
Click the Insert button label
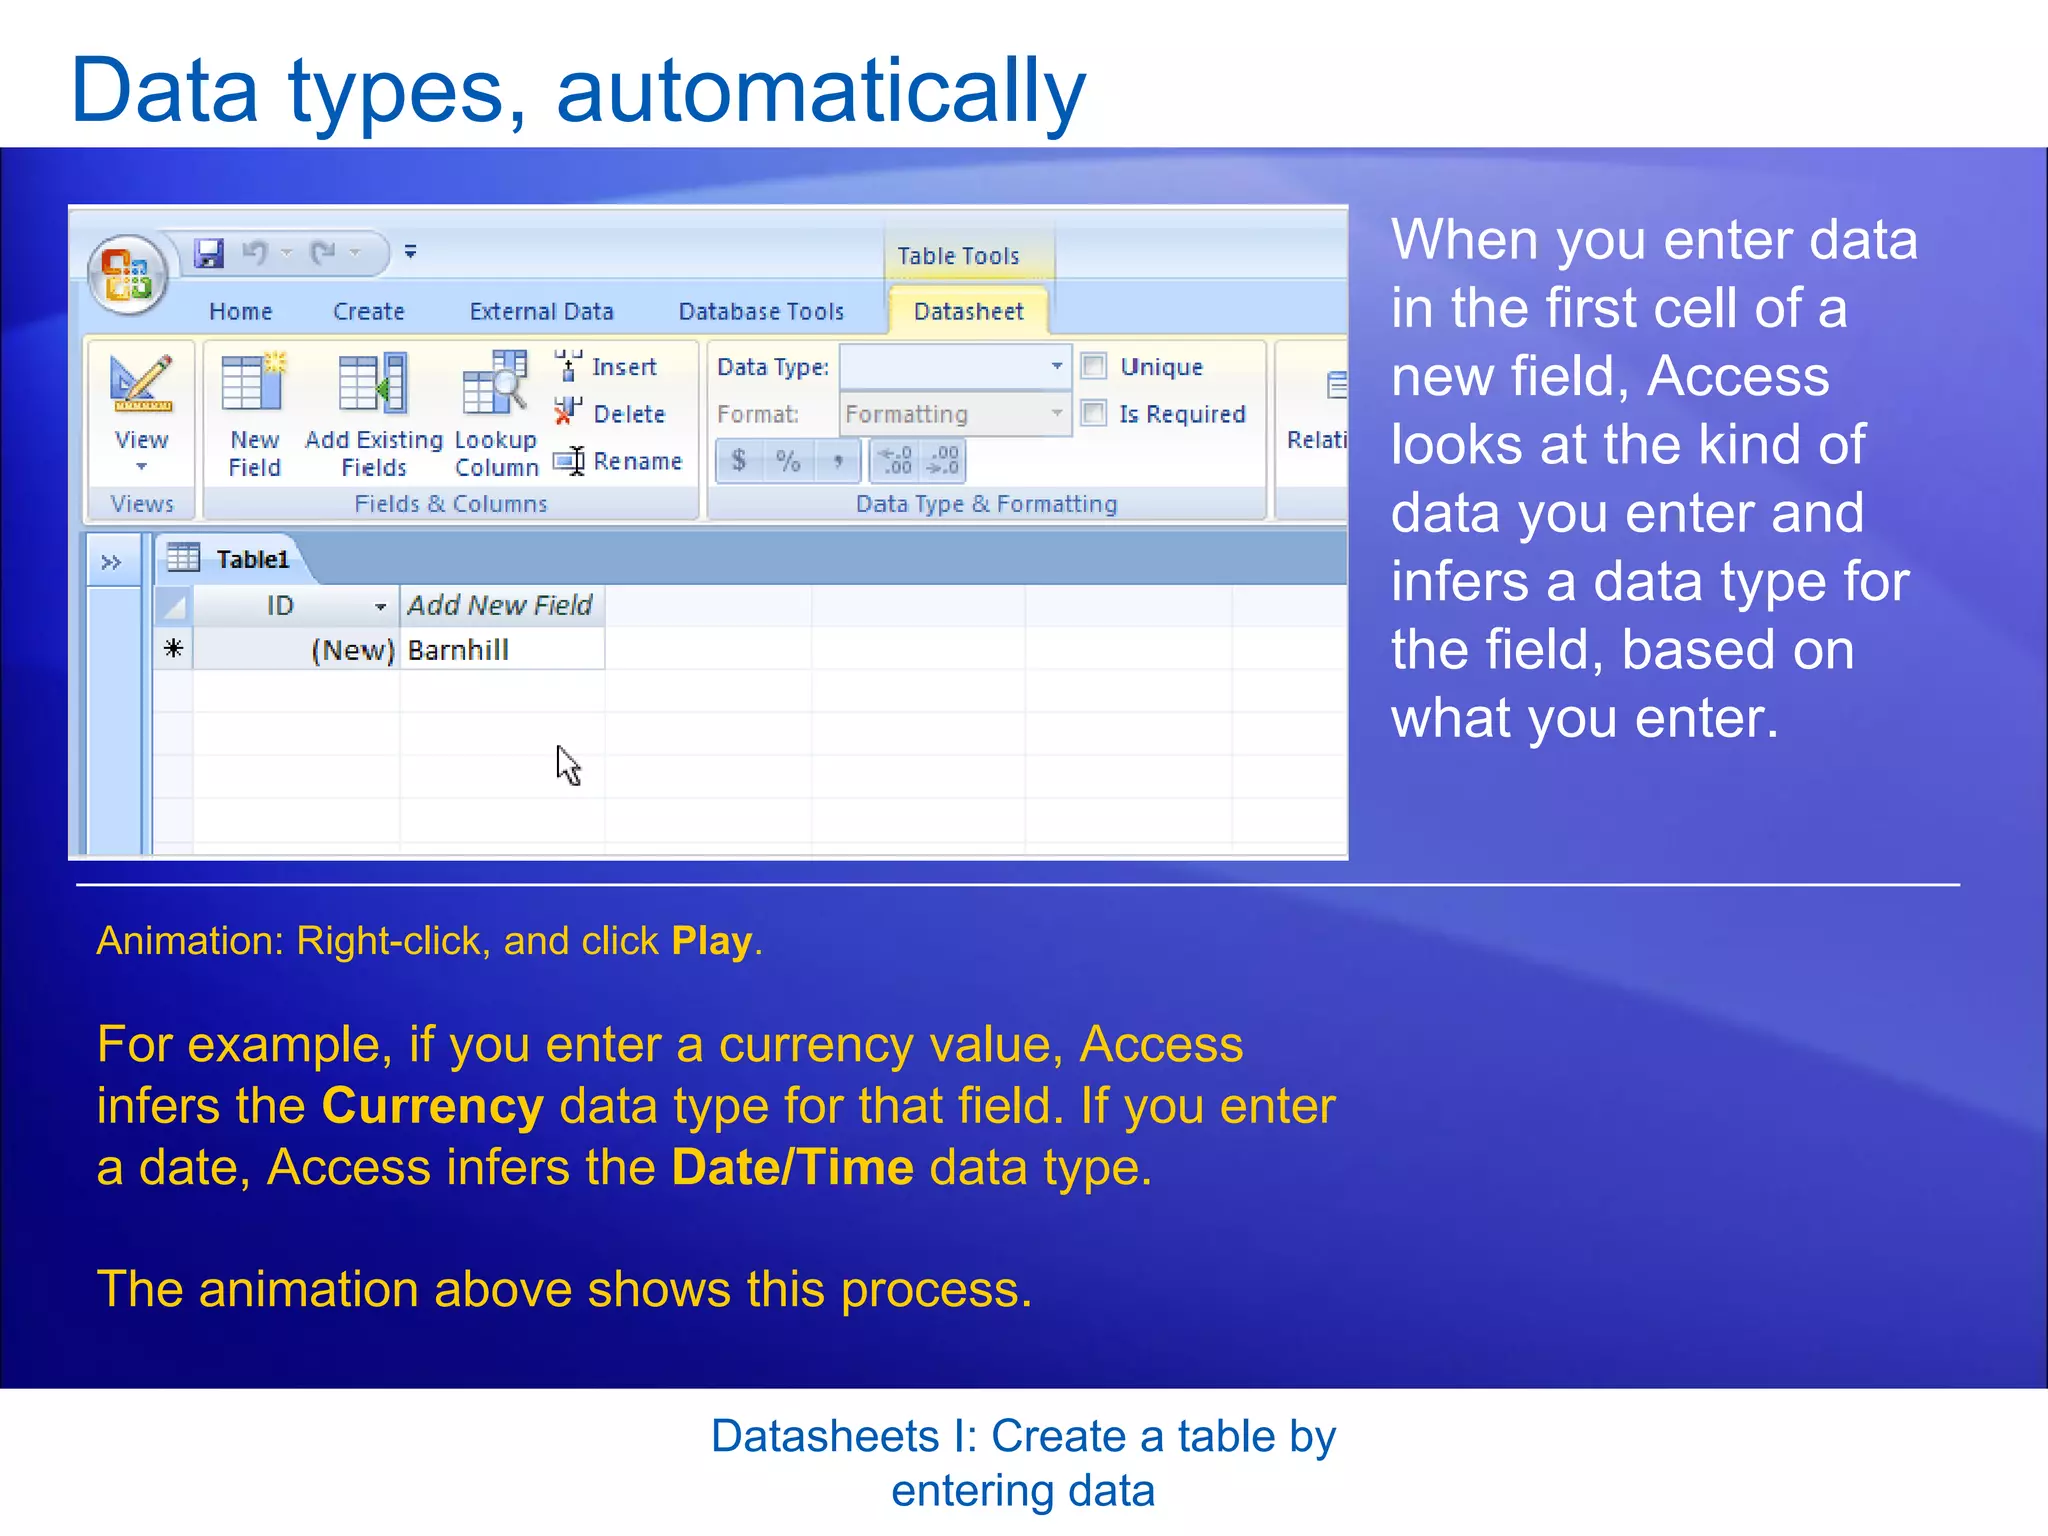[x=625, y=367]
